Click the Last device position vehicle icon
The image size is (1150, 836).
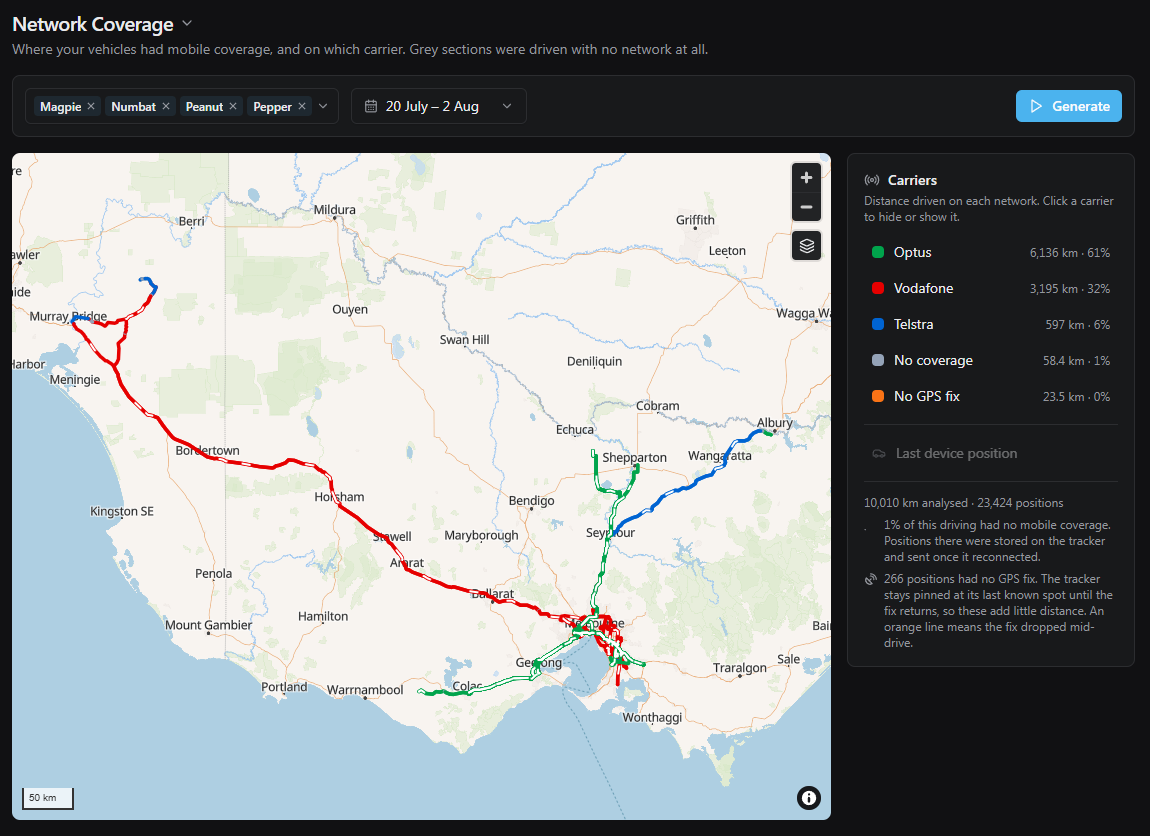[879, 454]
